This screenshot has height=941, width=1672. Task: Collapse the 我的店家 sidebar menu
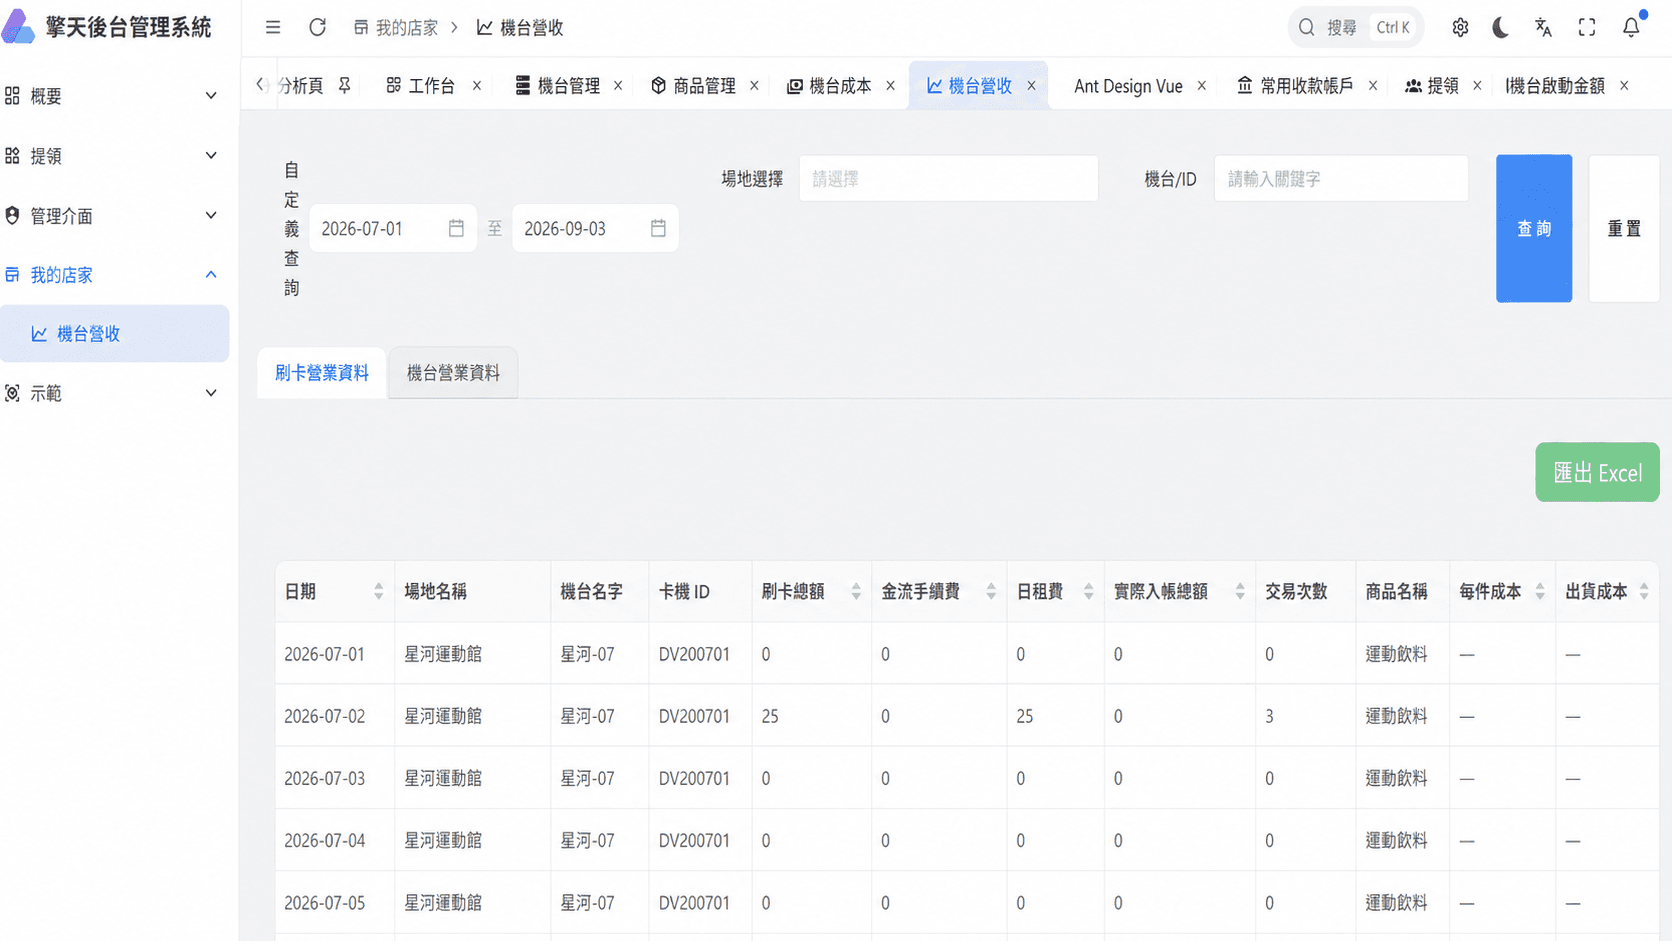[x=114, y=275]
